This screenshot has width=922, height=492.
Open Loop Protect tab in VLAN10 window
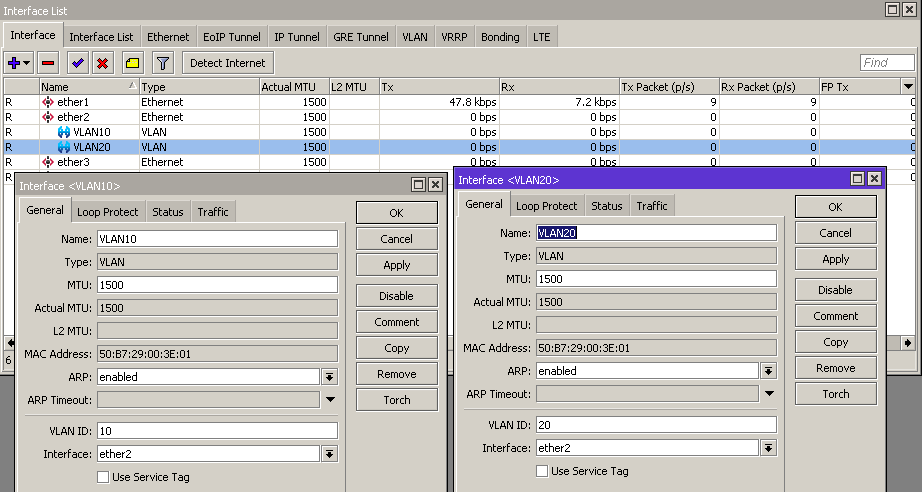108,212
